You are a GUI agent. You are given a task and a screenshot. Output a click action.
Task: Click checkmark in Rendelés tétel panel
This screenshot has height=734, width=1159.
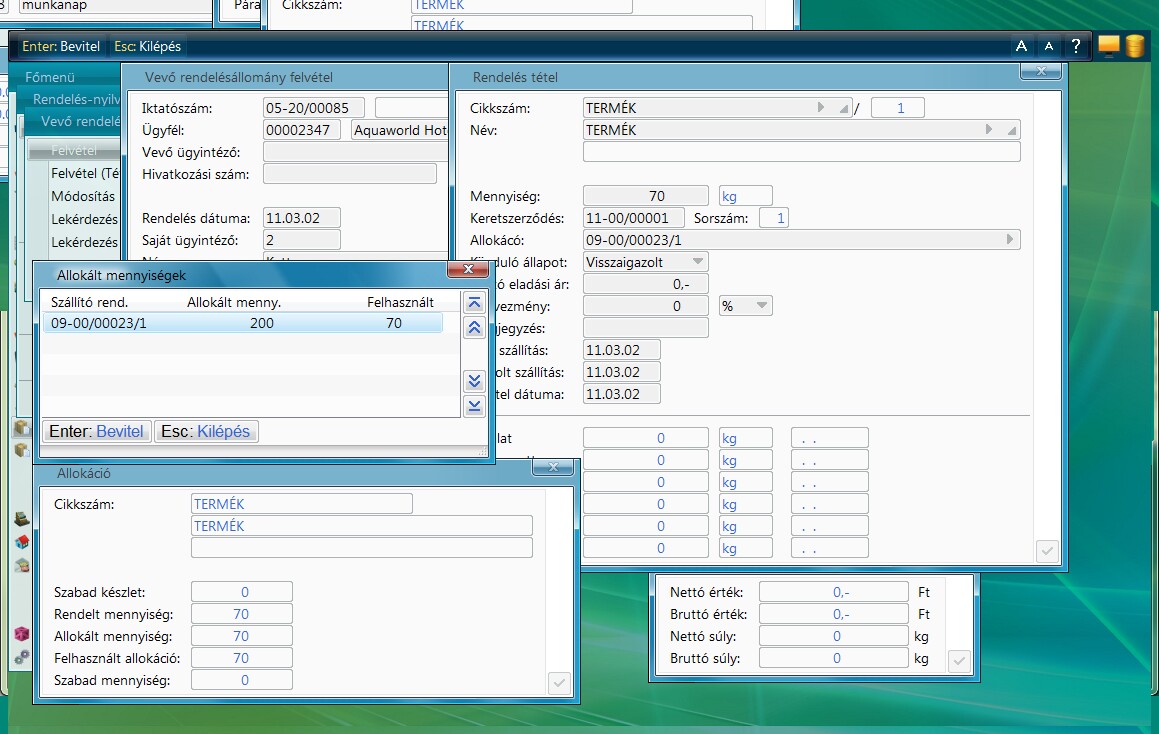(1047, 551)
